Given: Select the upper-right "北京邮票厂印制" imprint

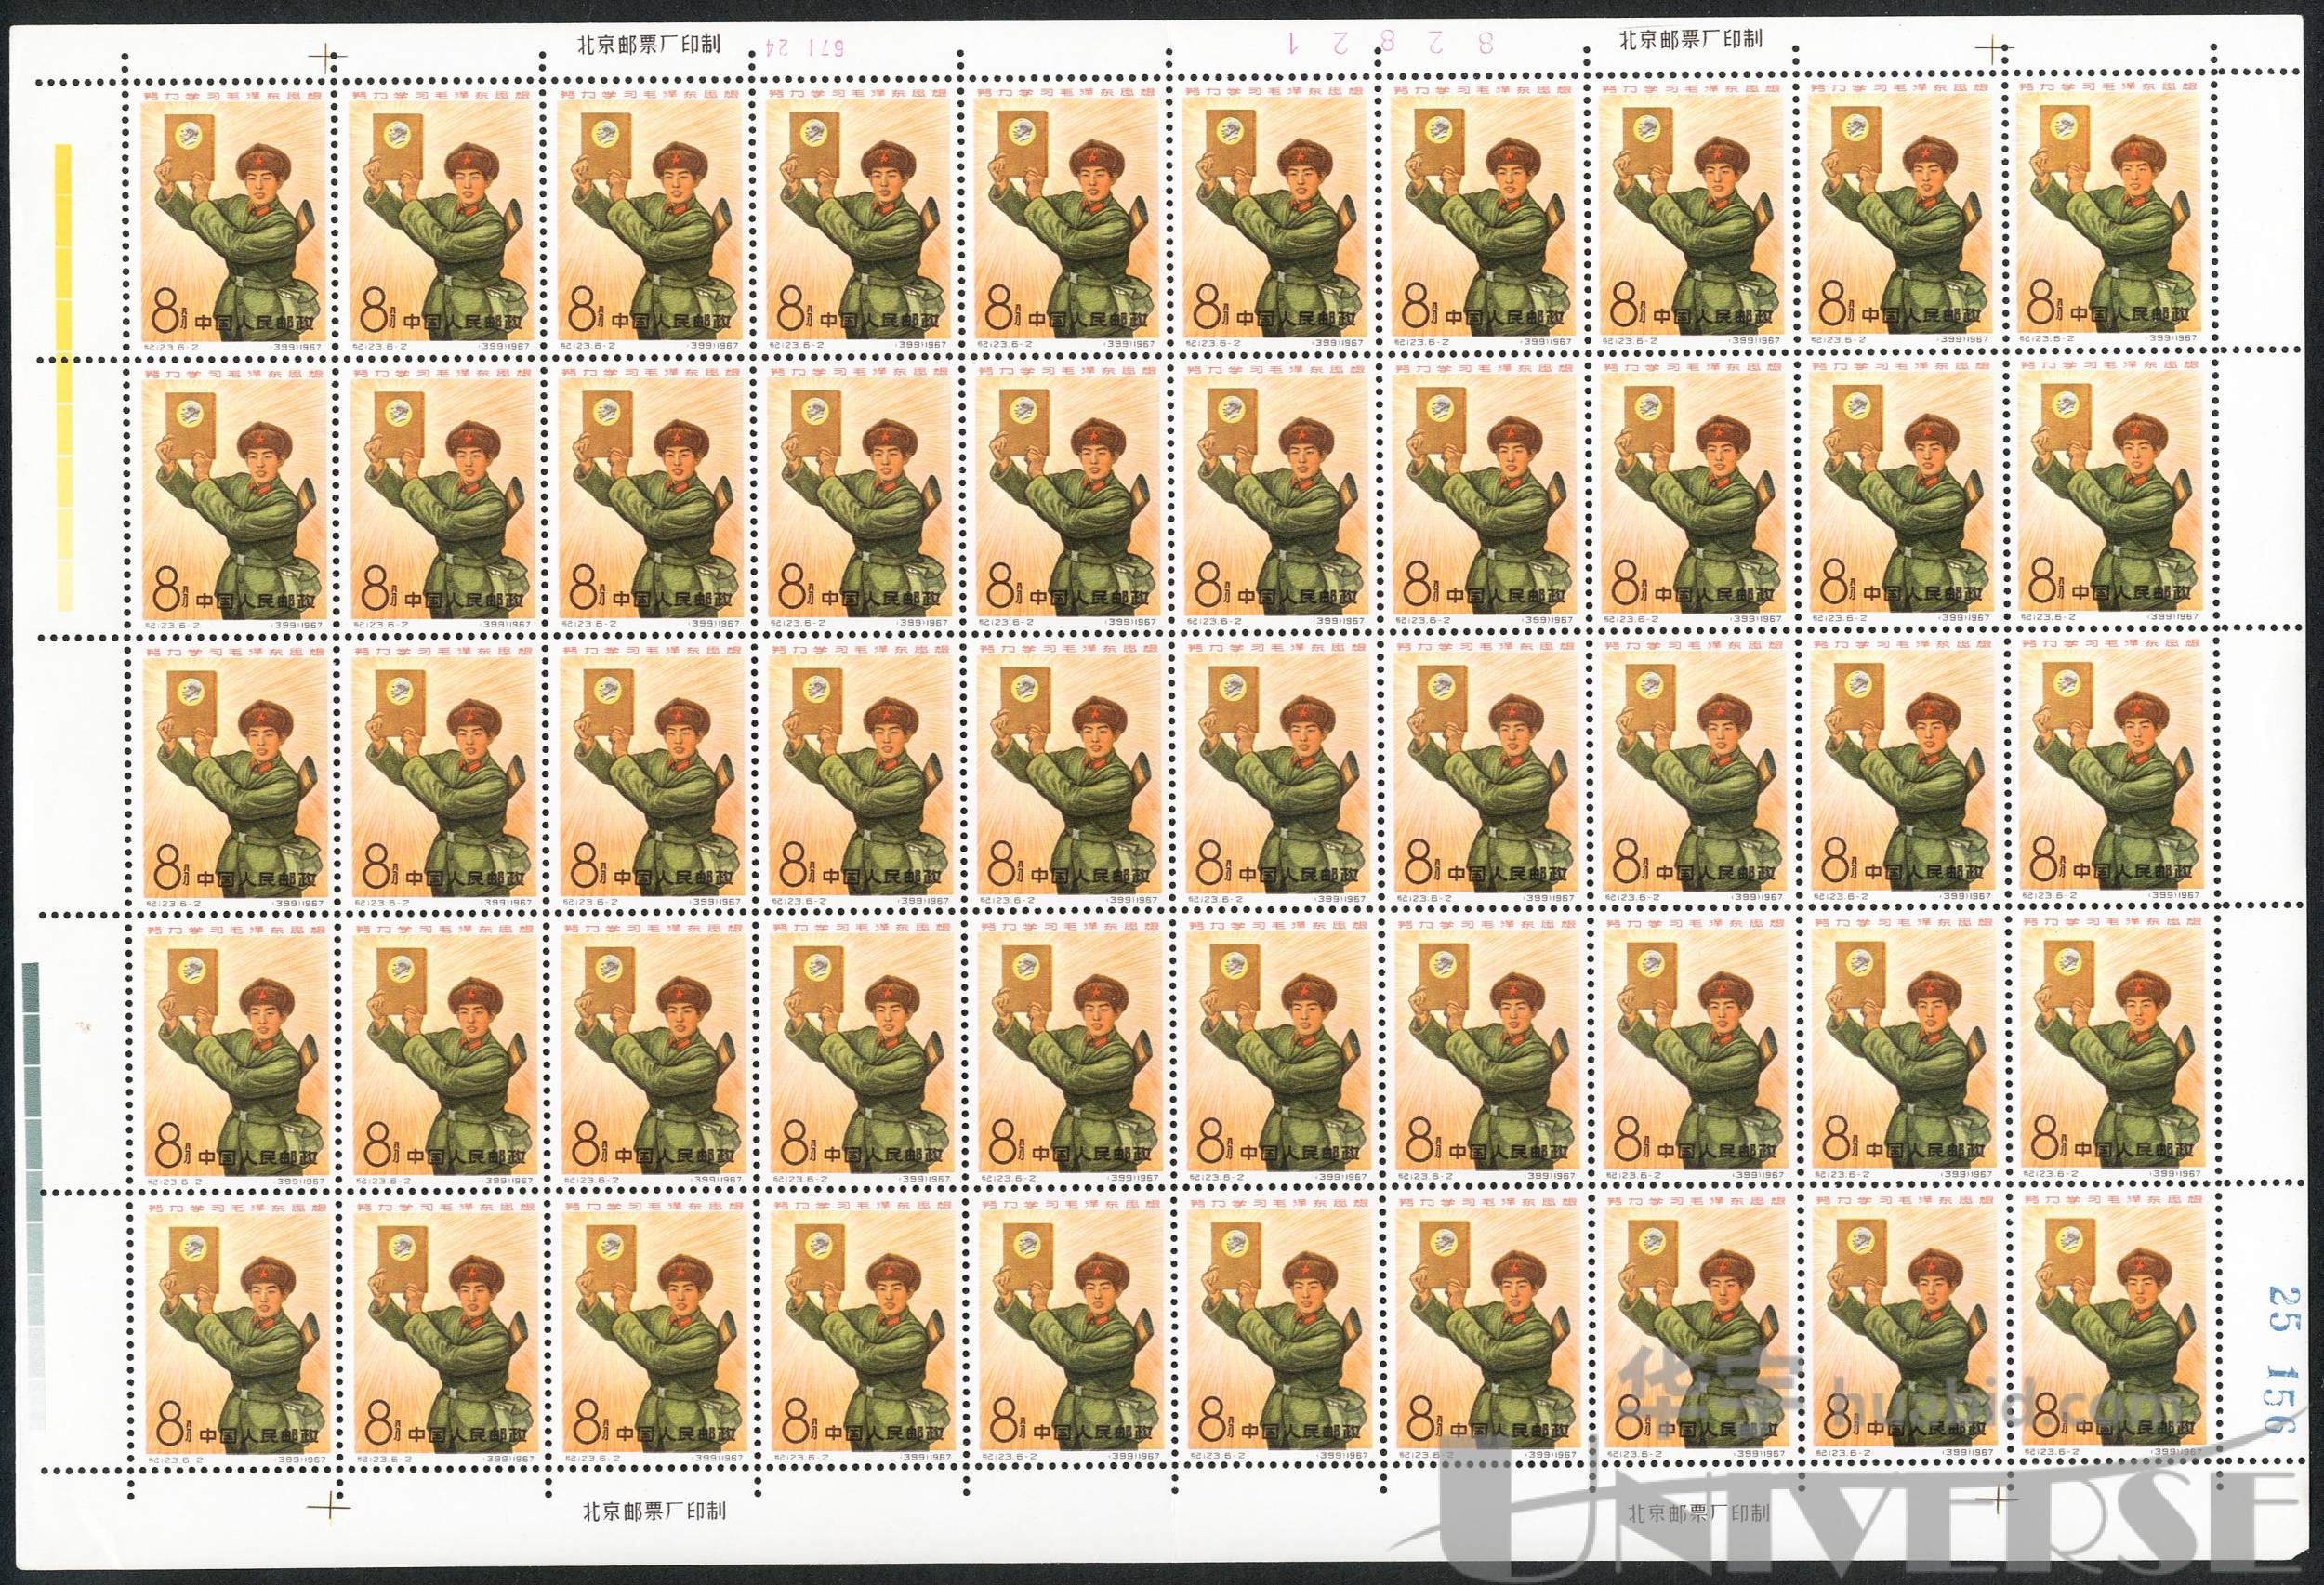Looking at the screenshot, I should tap(1690, 39).
